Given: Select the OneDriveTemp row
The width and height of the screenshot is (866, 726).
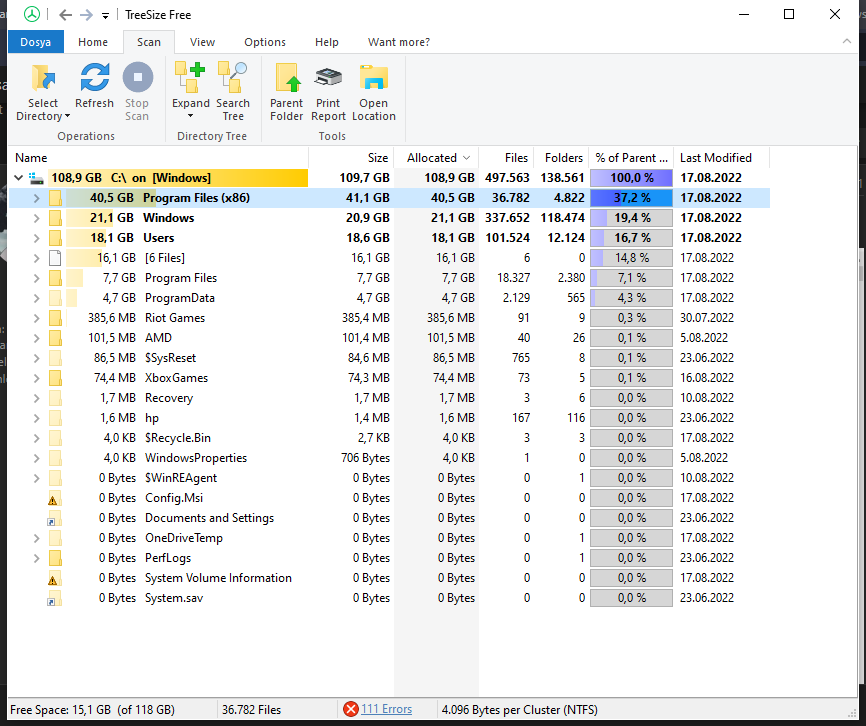Looking at the screenshot, I should [389, 538].
